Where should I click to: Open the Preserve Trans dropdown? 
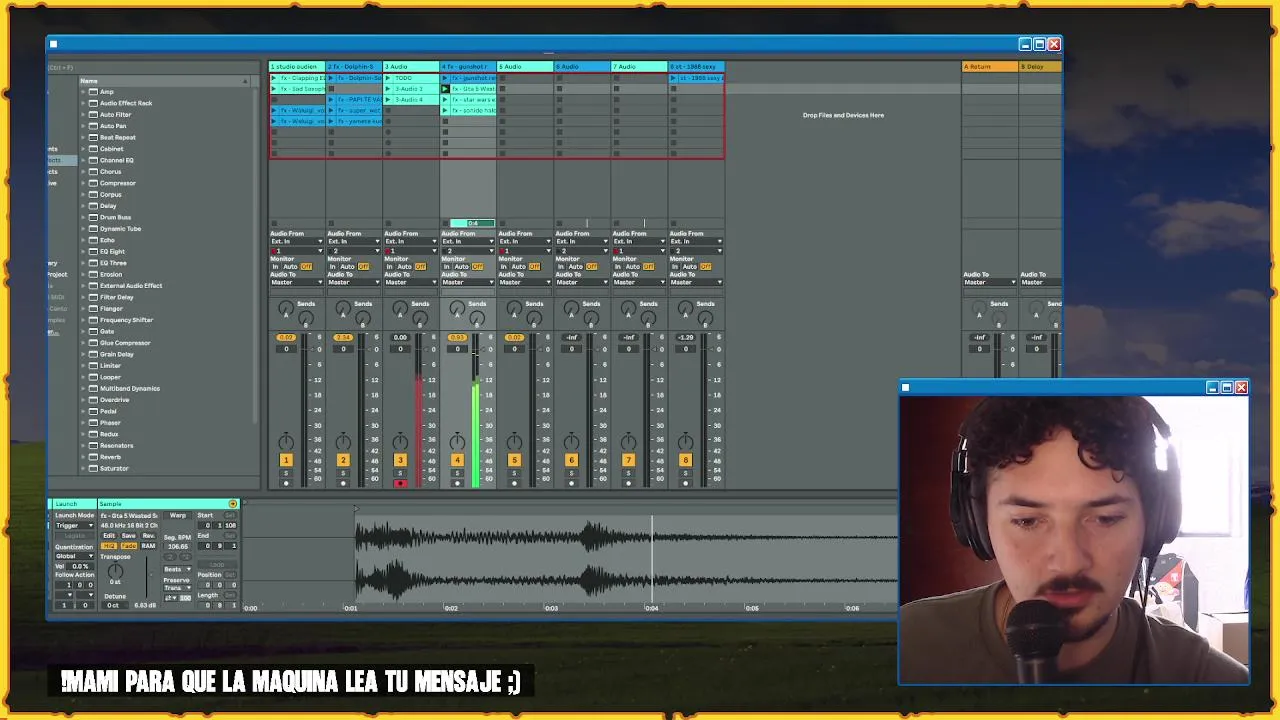click(x=178, y=588)
